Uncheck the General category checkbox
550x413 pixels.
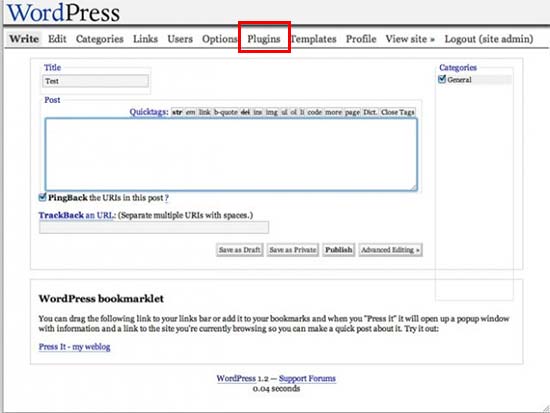pyautogui.click(x=442, y=79)
